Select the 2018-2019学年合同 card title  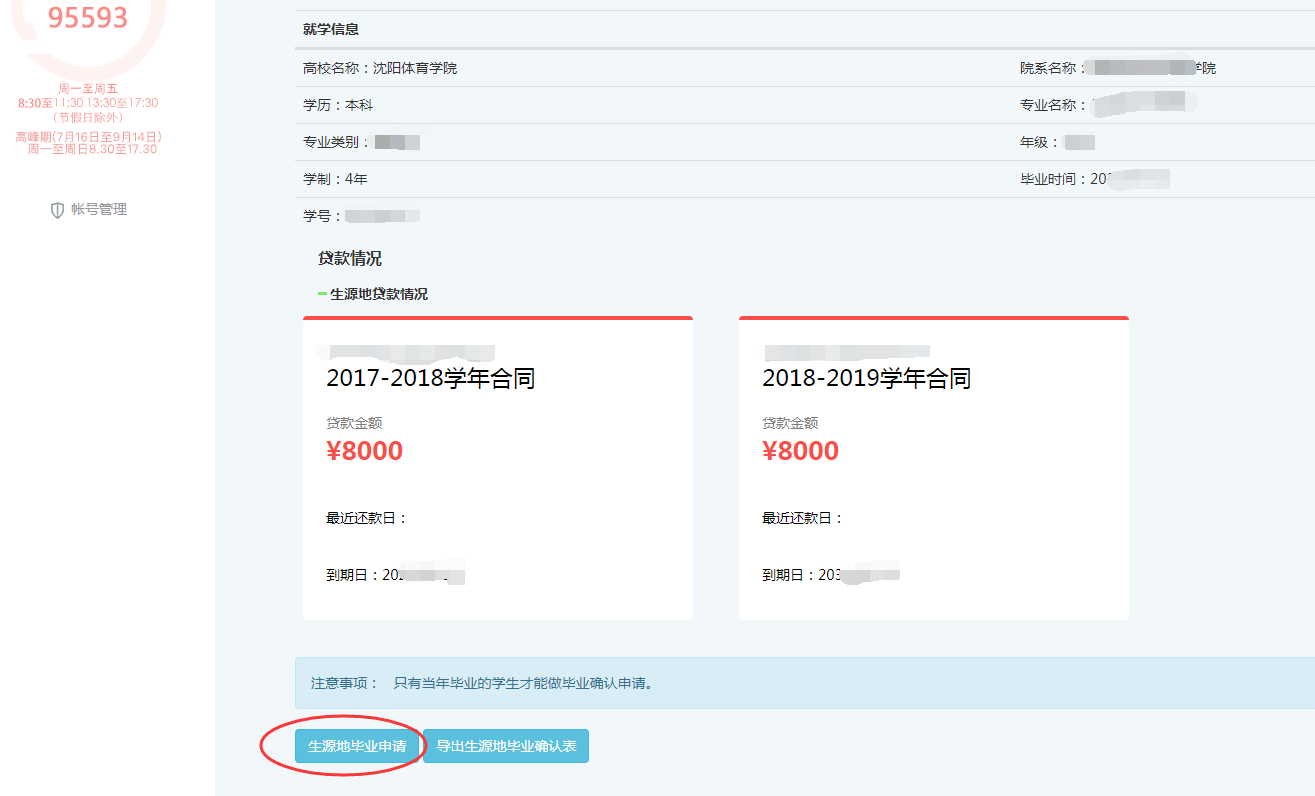click(x=866, y=379)
